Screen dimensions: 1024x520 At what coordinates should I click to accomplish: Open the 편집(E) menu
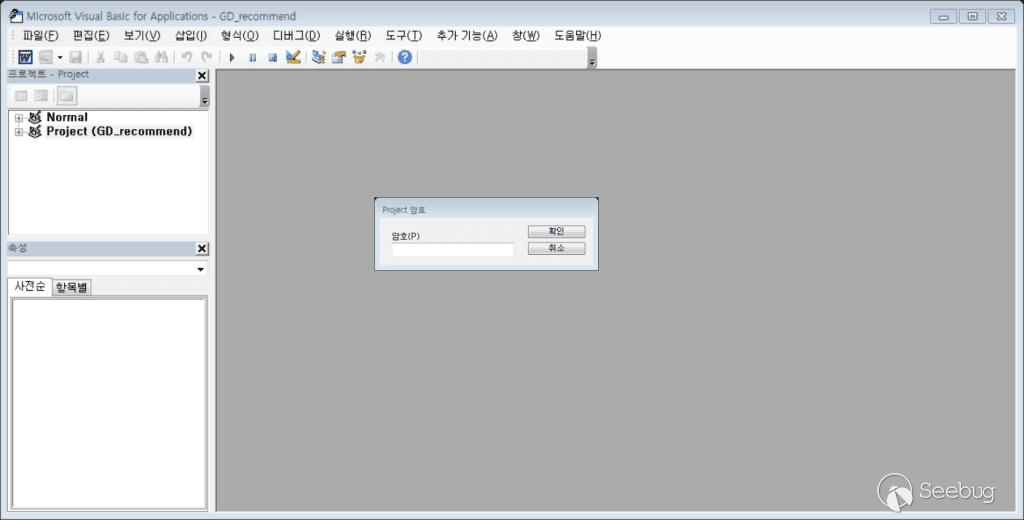coord(91,36)
